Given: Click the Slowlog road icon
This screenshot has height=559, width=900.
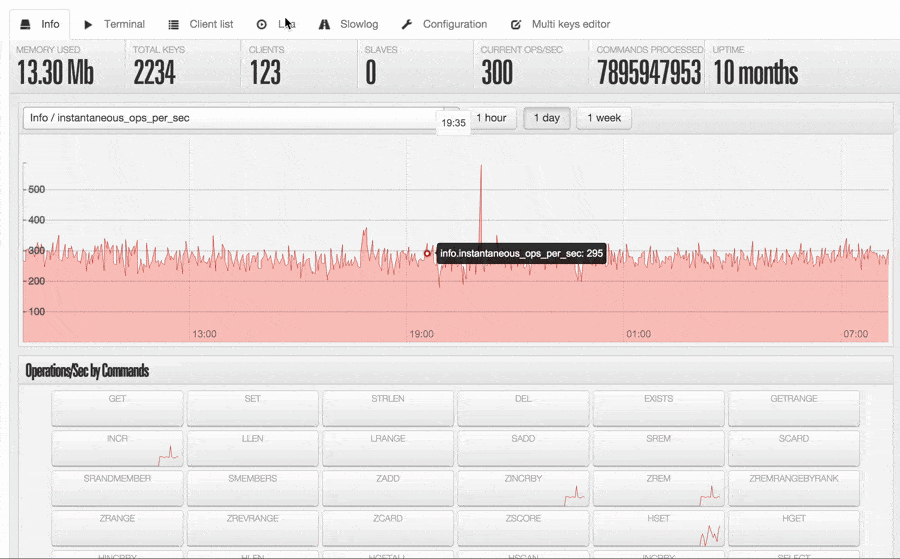Looking at the screenshot, I should (324, 24).
